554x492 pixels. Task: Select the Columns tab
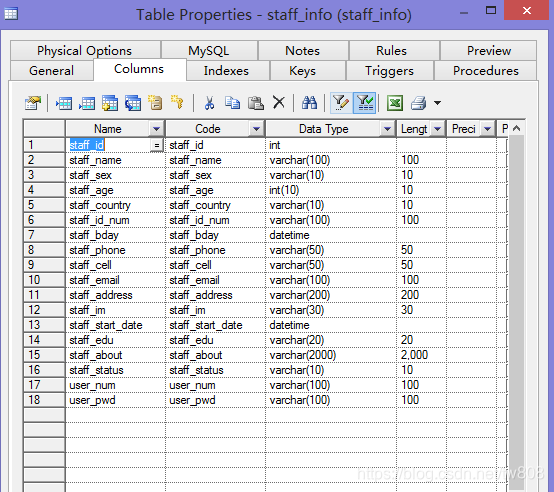(139, 69)
